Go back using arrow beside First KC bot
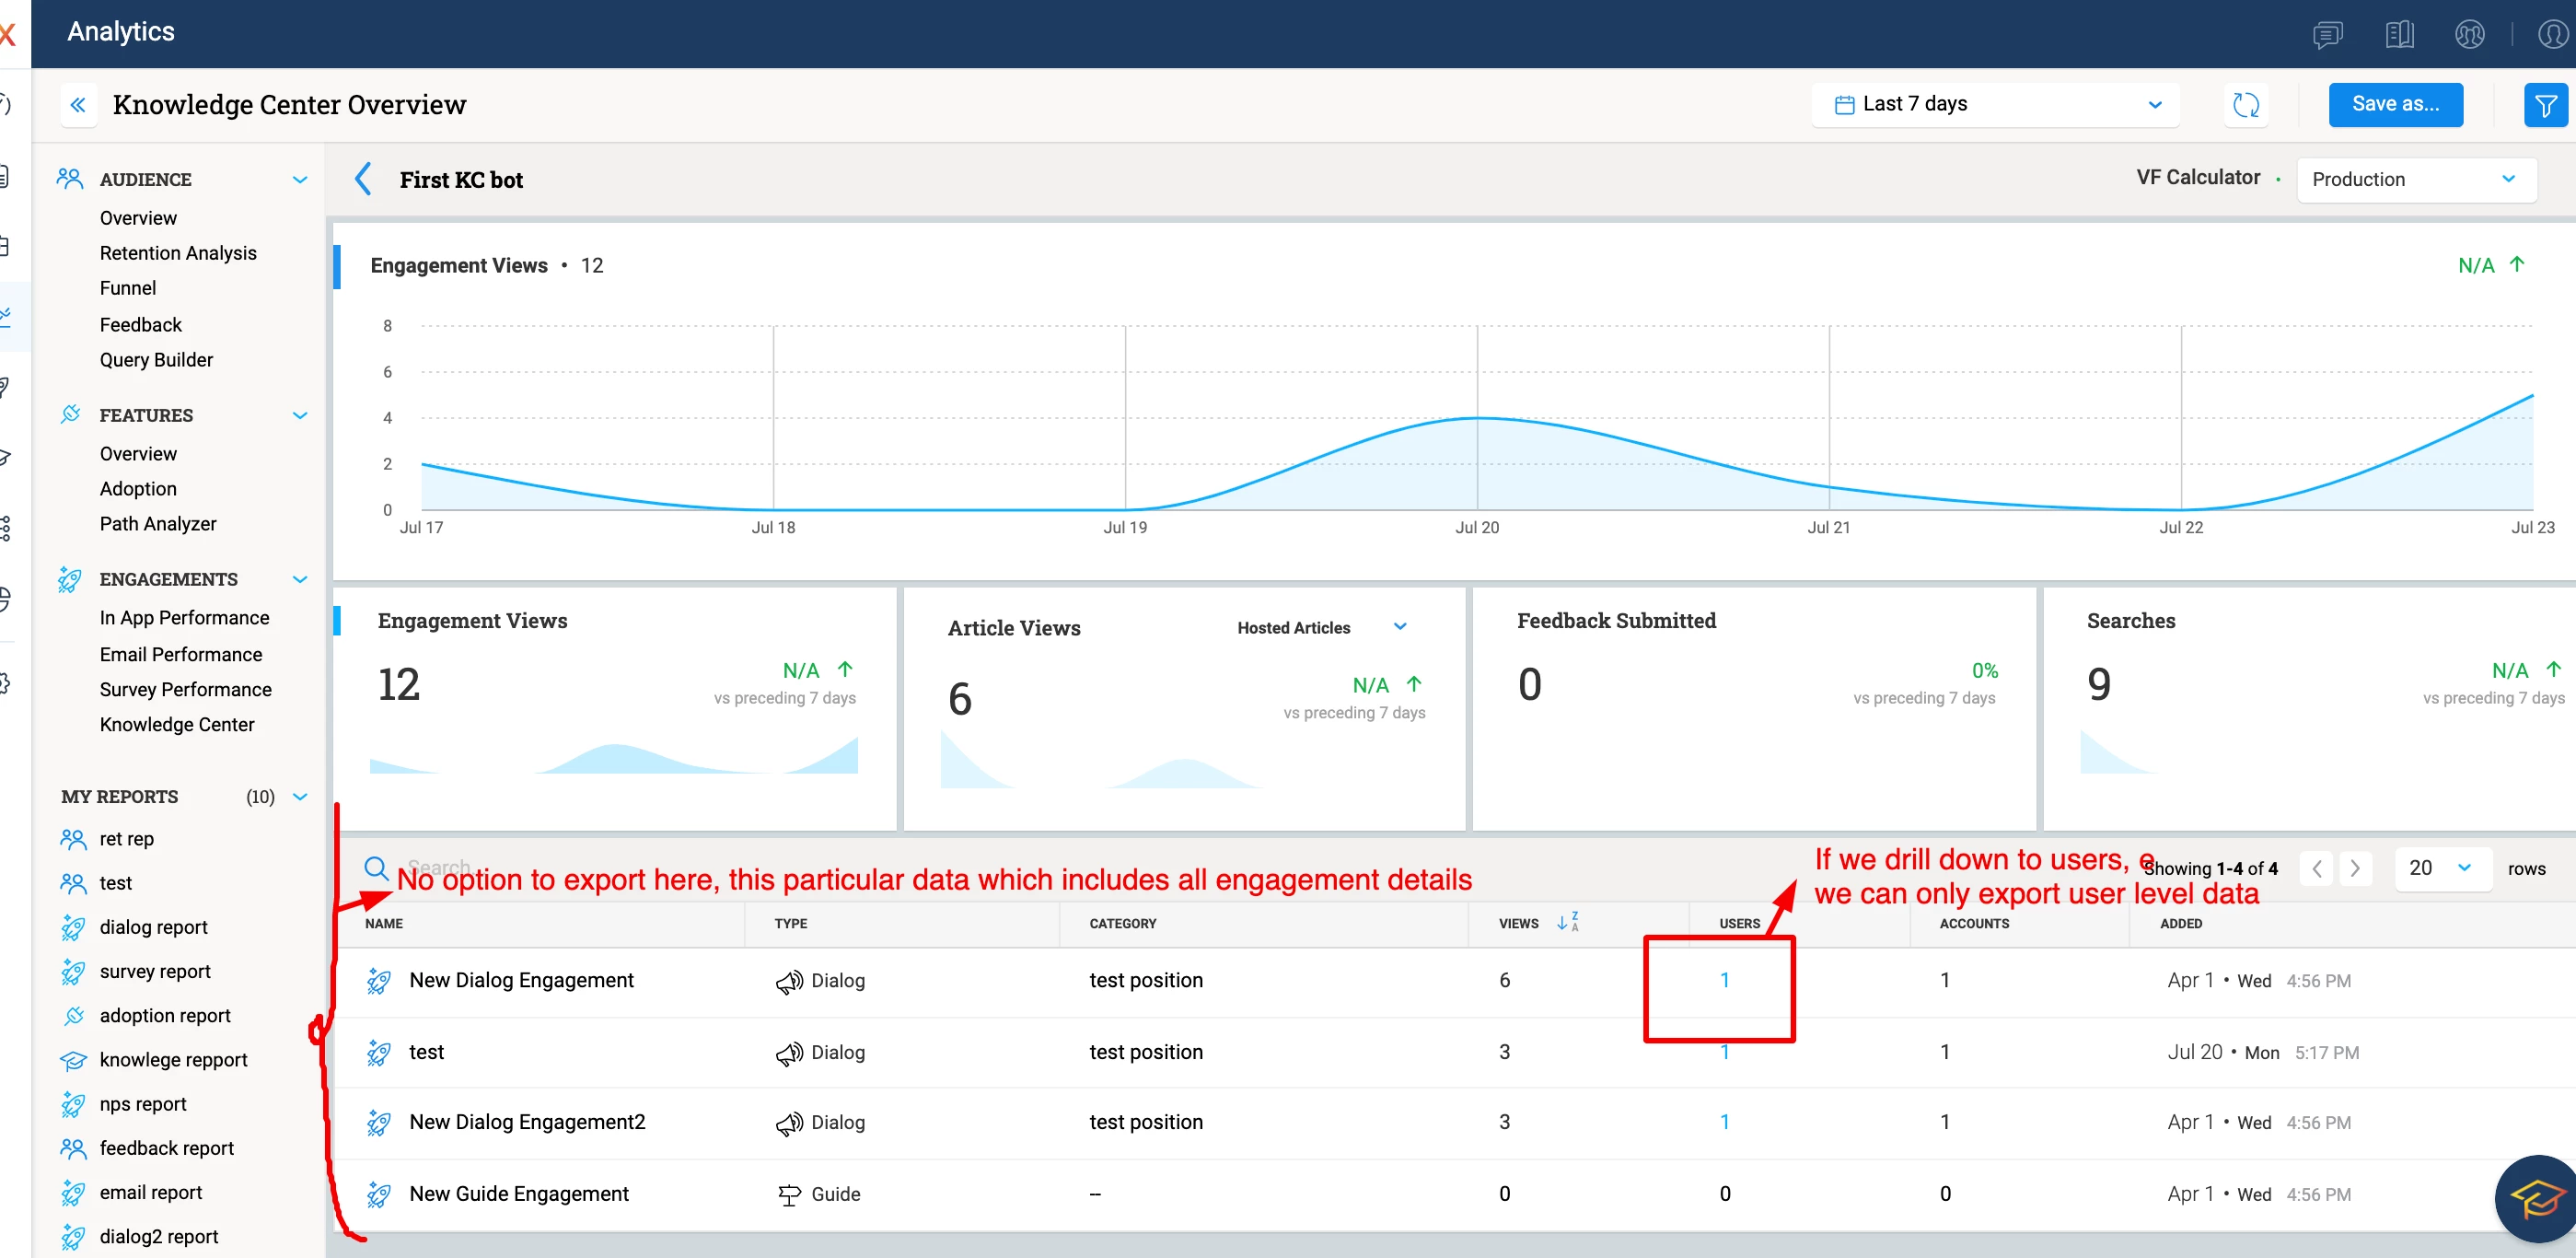Viewport: 2576px width, 1258px height. point(363,179)
